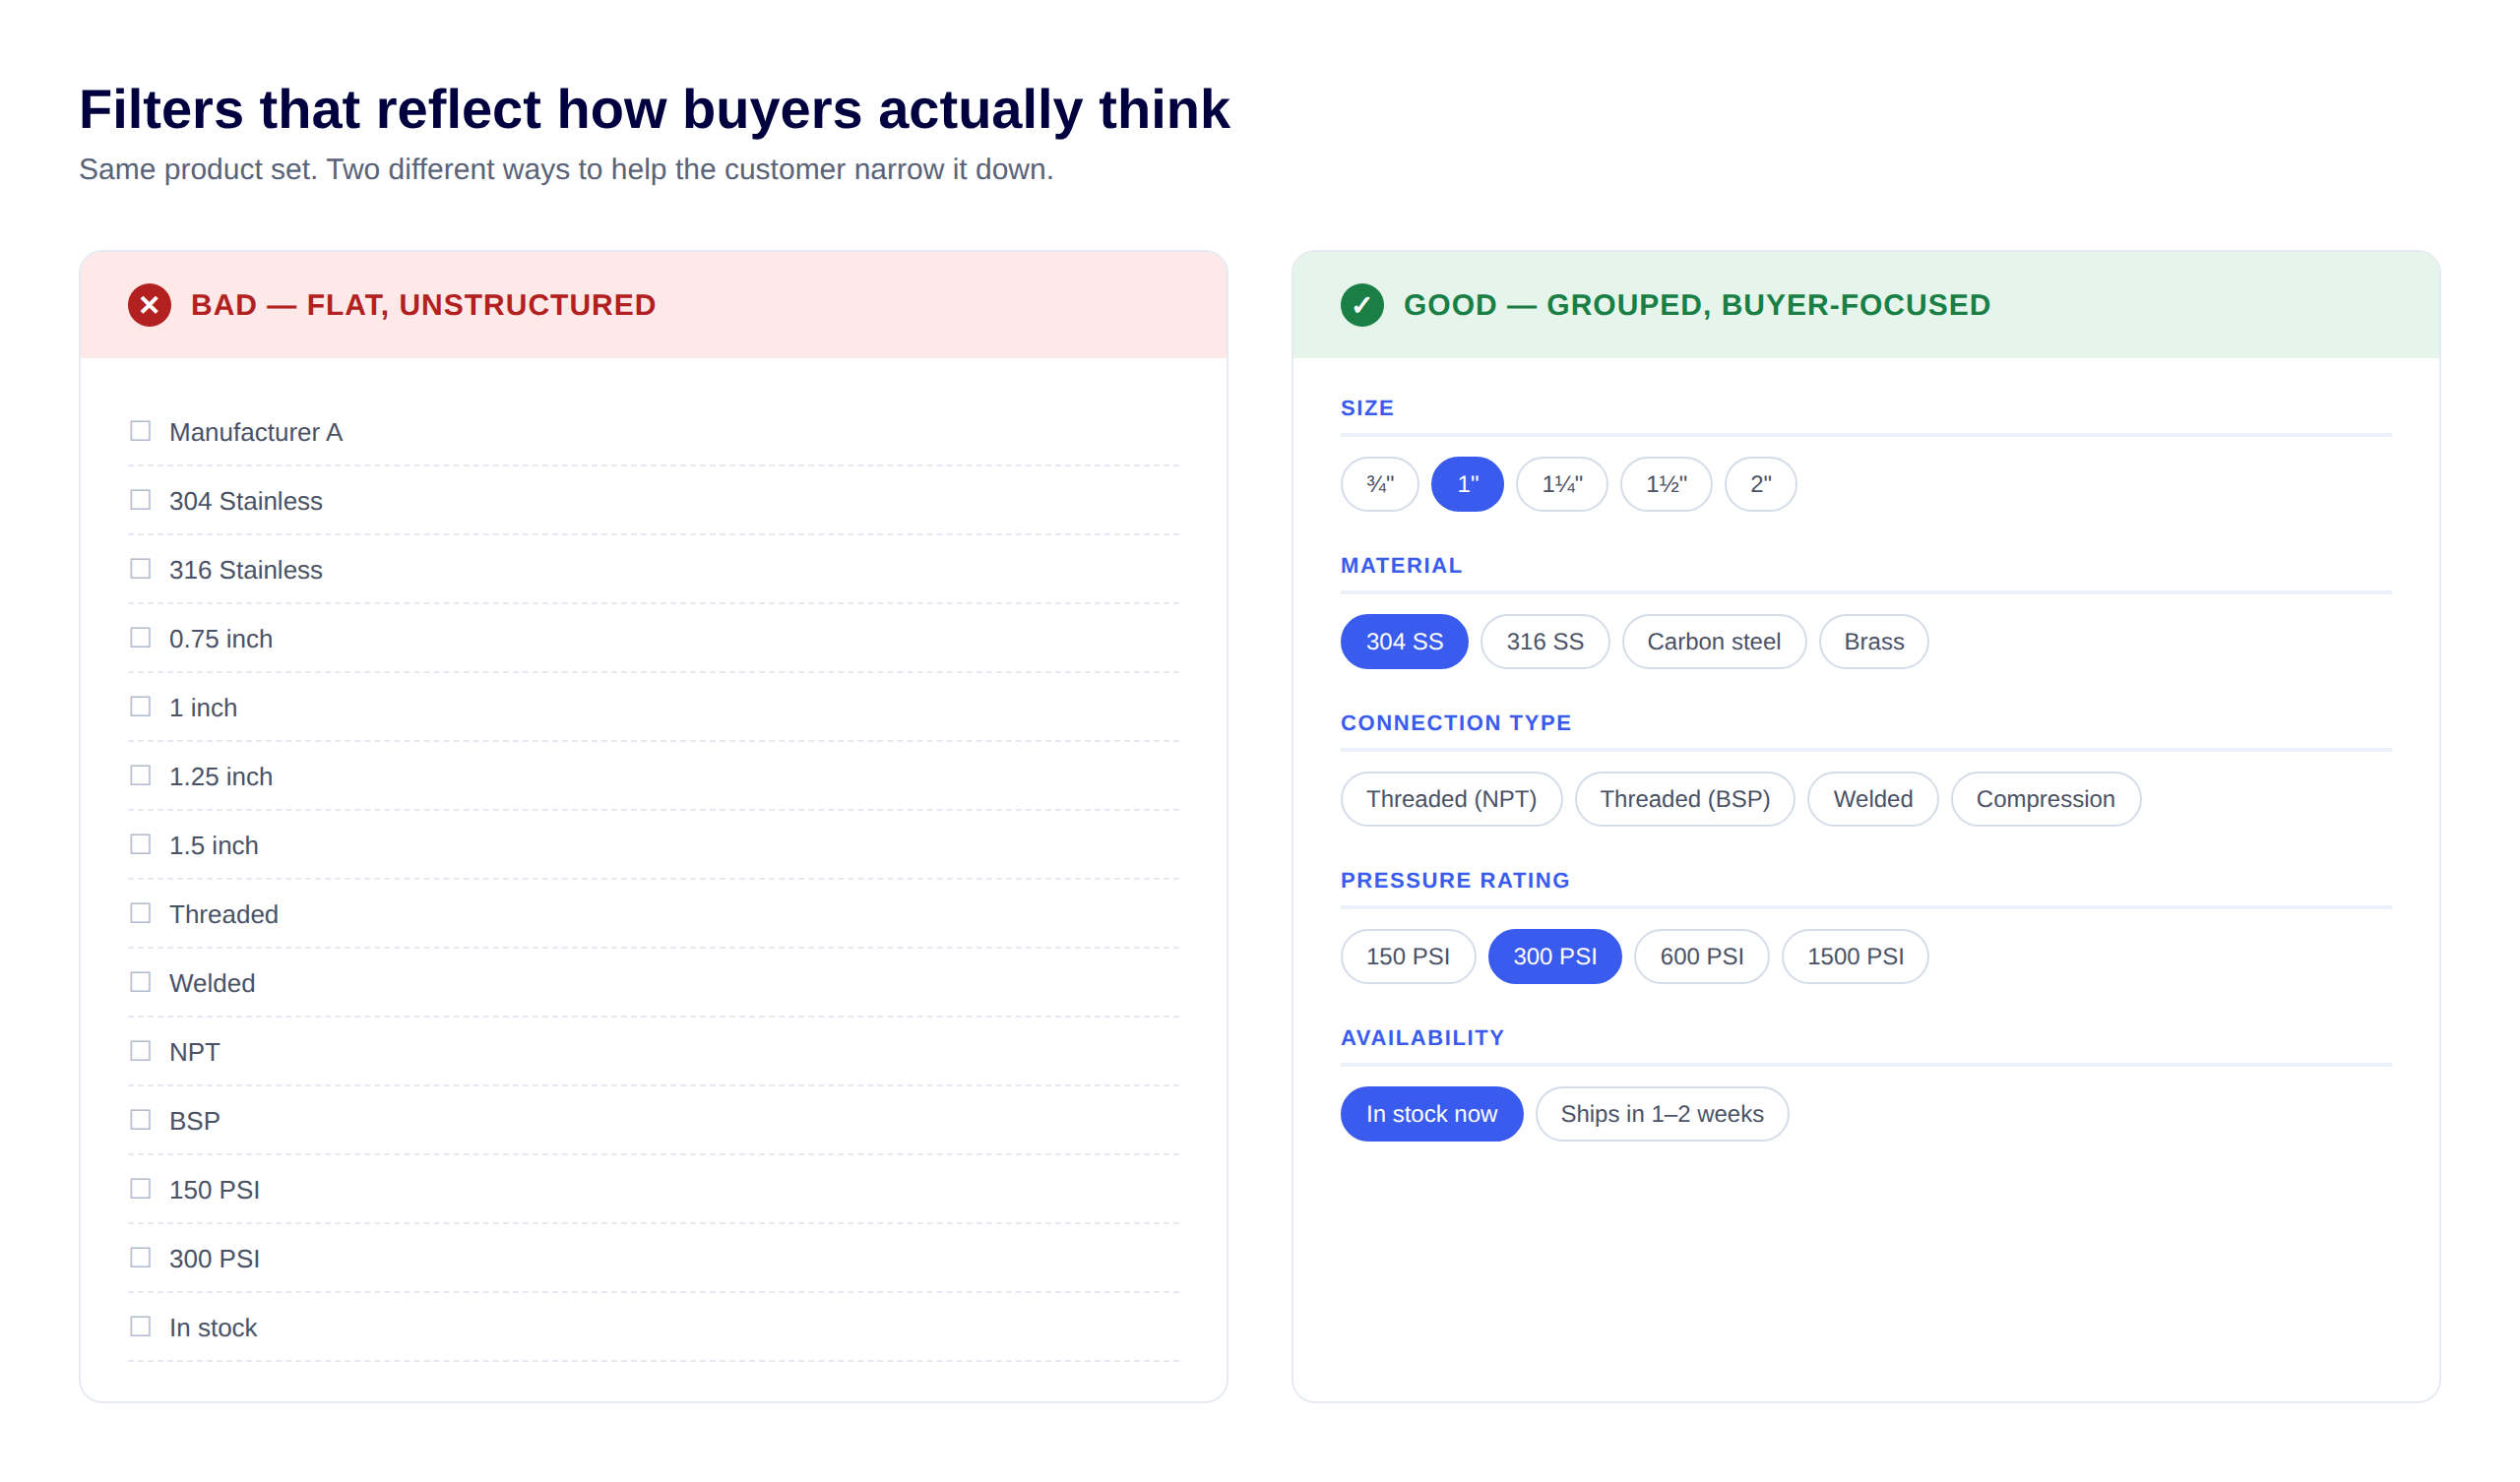Tick the 316 Stainless checkbox
The width and height of the screenshot is (2520, 1482).
(x=140, y=569)
